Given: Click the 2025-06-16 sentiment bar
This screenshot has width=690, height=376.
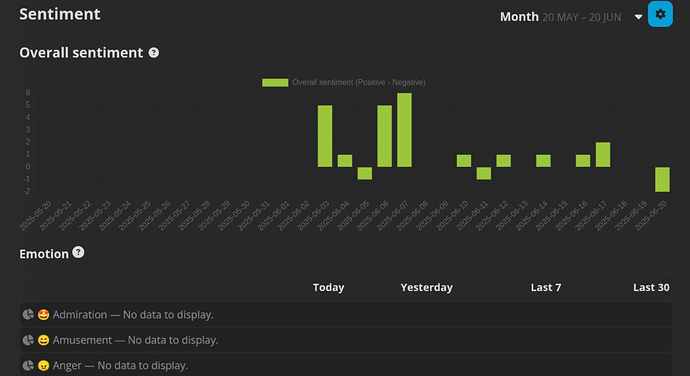Looking at the screenshot, I should (x=583, y=161).
